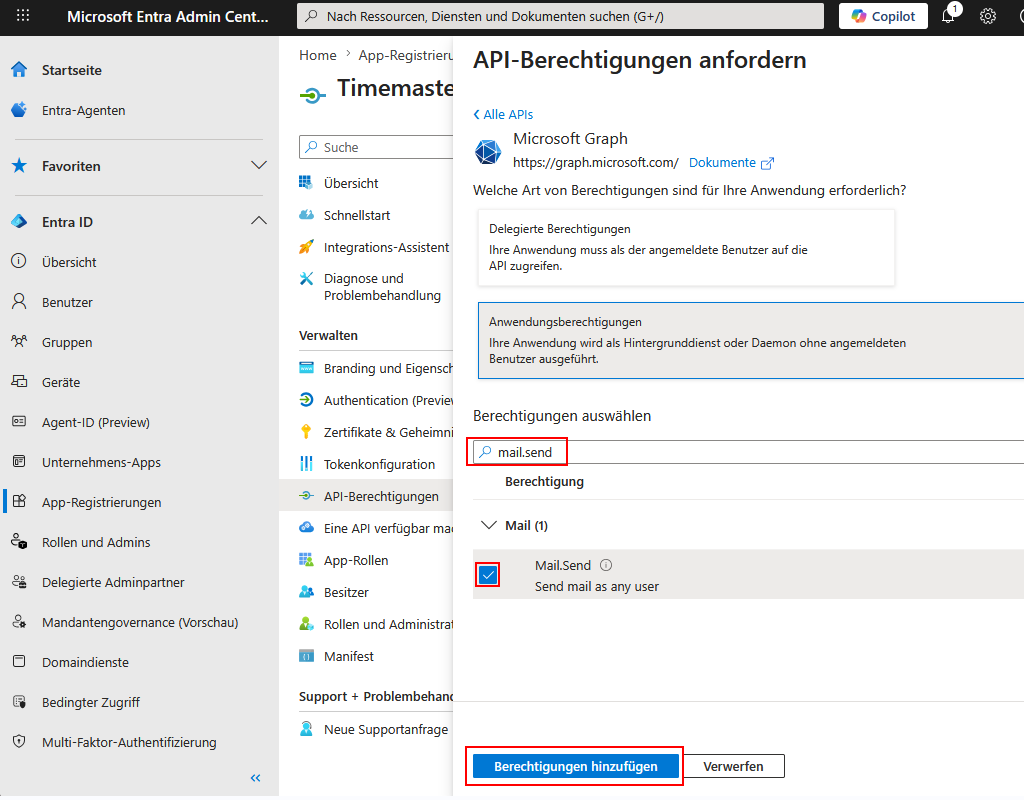Toggle the Mail.Send checkbox
This screenshot has height=800, width=1024.
coord(488,575)
